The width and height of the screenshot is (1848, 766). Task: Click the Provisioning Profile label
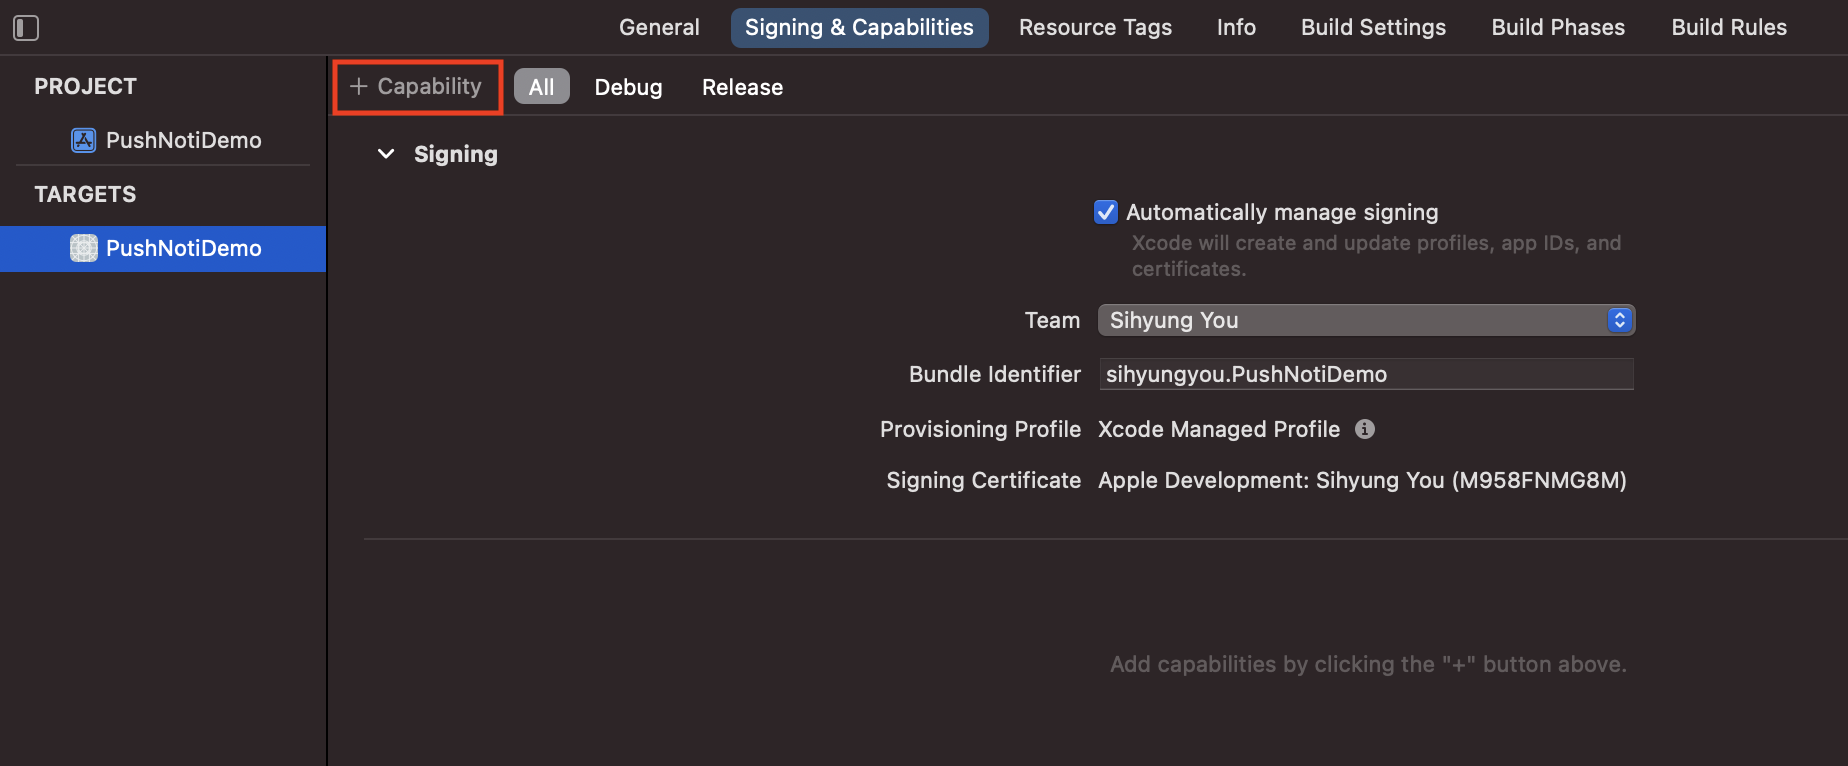980,429
